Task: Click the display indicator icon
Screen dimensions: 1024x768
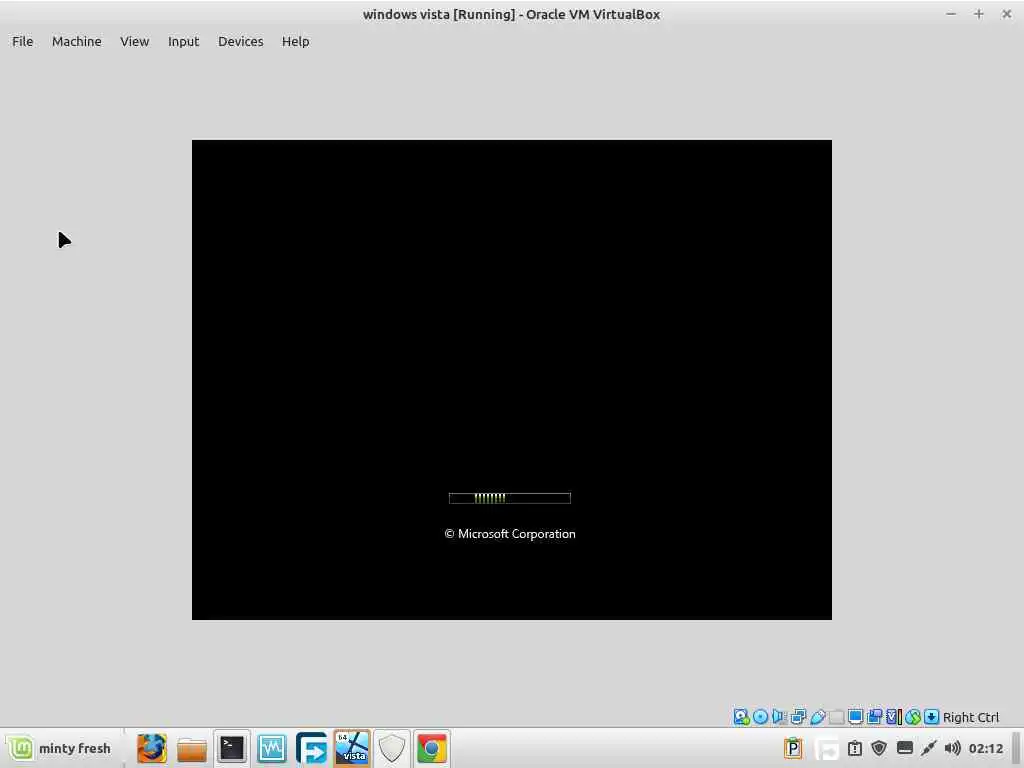Action: [856, 717]
